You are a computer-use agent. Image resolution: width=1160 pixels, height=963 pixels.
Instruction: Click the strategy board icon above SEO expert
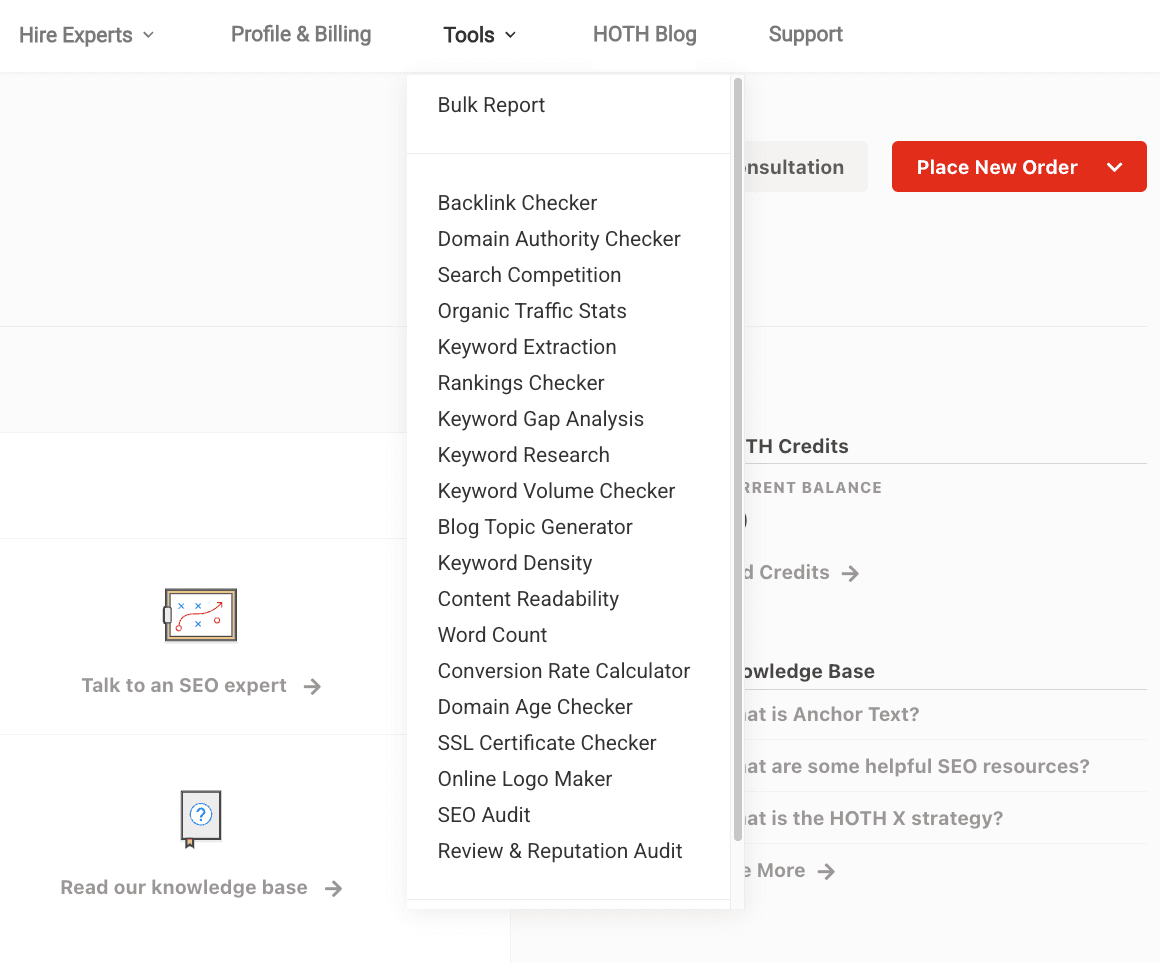coord(200,614)
